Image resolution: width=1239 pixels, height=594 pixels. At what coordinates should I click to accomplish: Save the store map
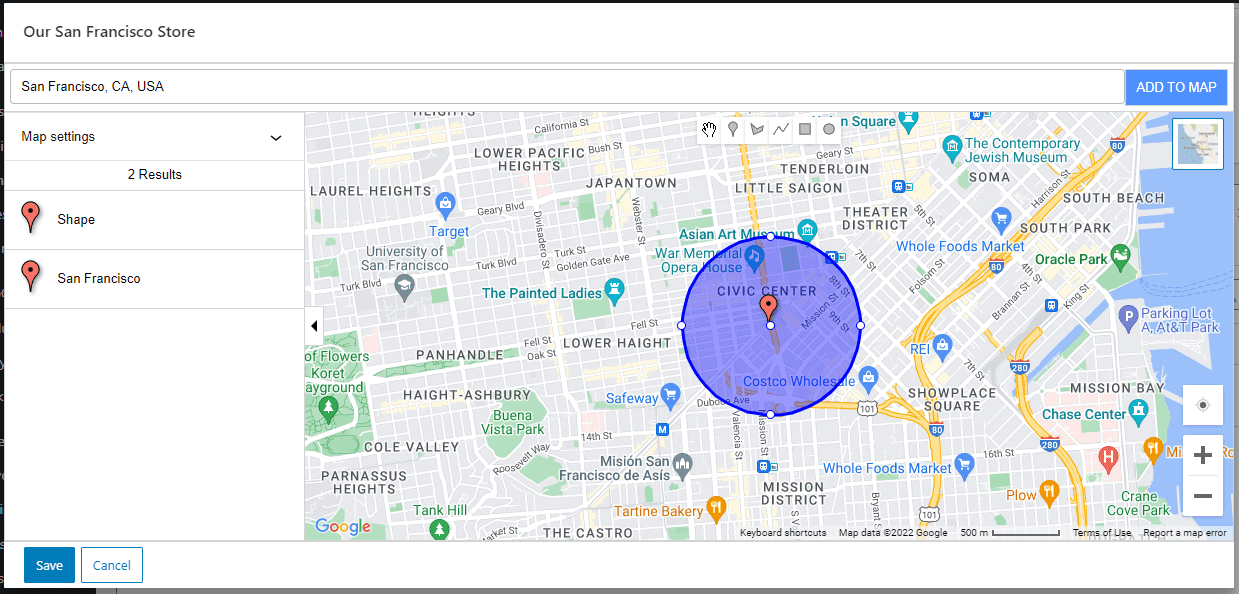pos(49,565)
